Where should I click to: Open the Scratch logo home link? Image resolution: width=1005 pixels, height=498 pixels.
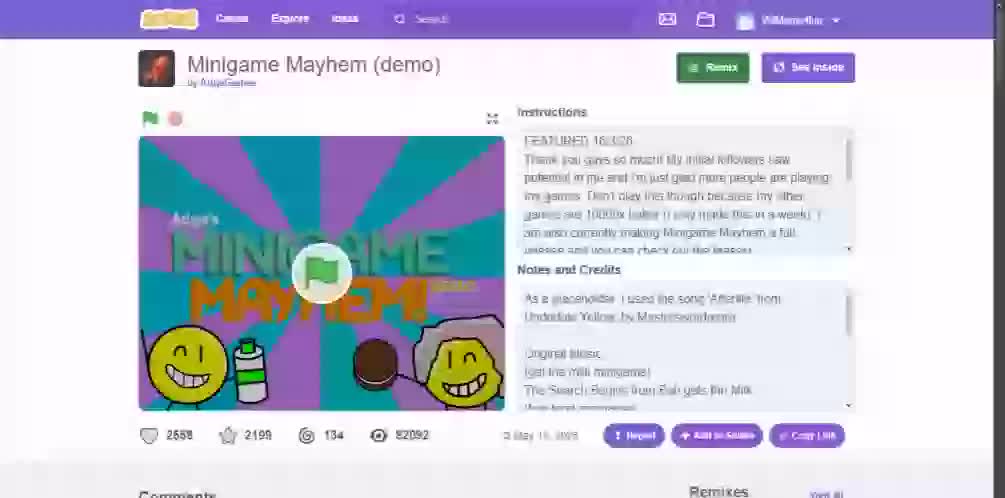pyautogui.click(x=169, y=19)
